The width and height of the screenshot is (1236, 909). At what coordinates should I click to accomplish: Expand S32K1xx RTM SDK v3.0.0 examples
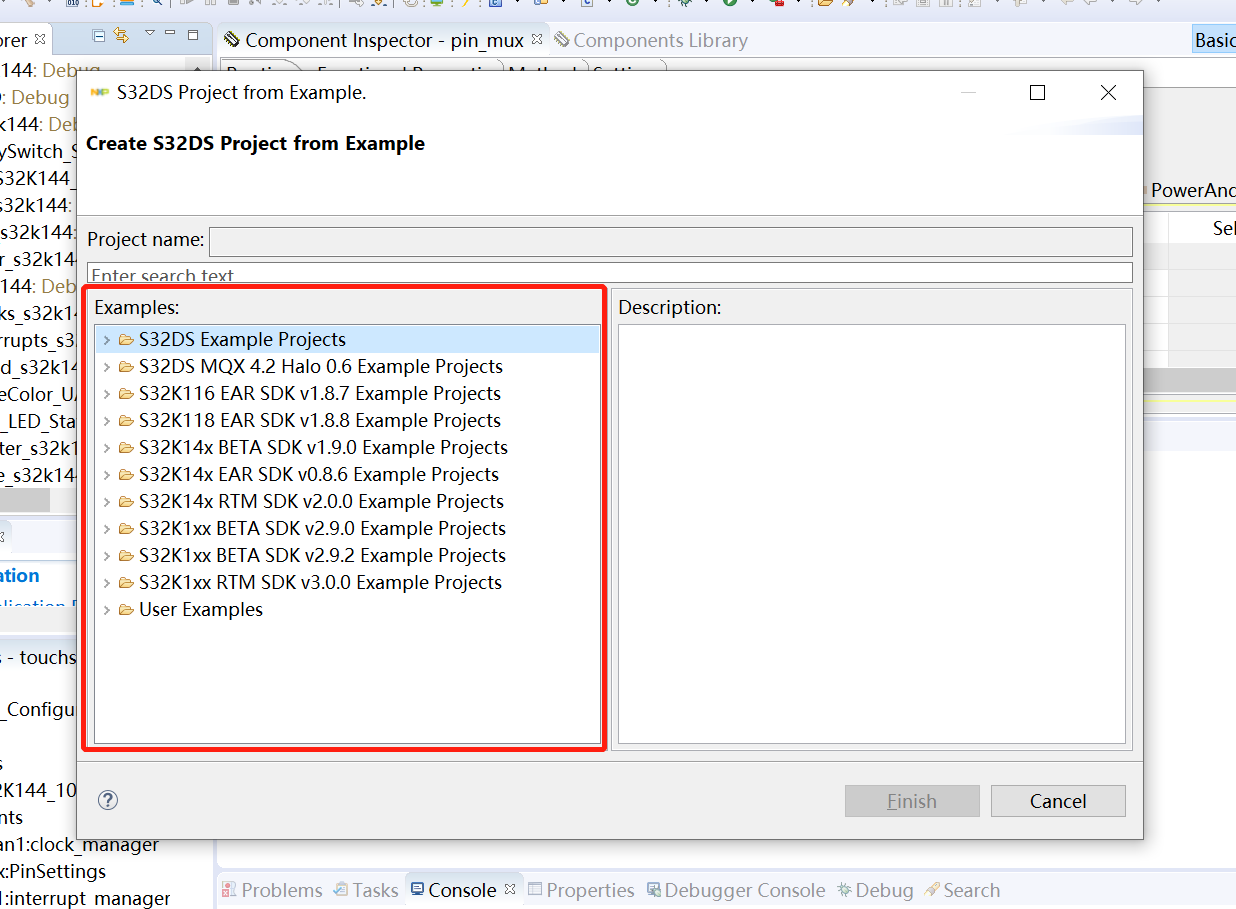point(107,583)
